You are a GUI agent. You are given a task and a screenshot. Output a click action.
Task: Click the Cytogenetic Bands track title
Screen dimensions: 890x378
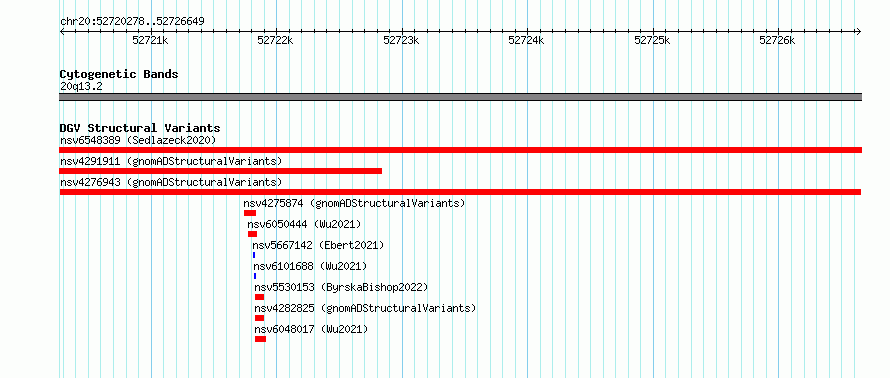click(119, 74)
